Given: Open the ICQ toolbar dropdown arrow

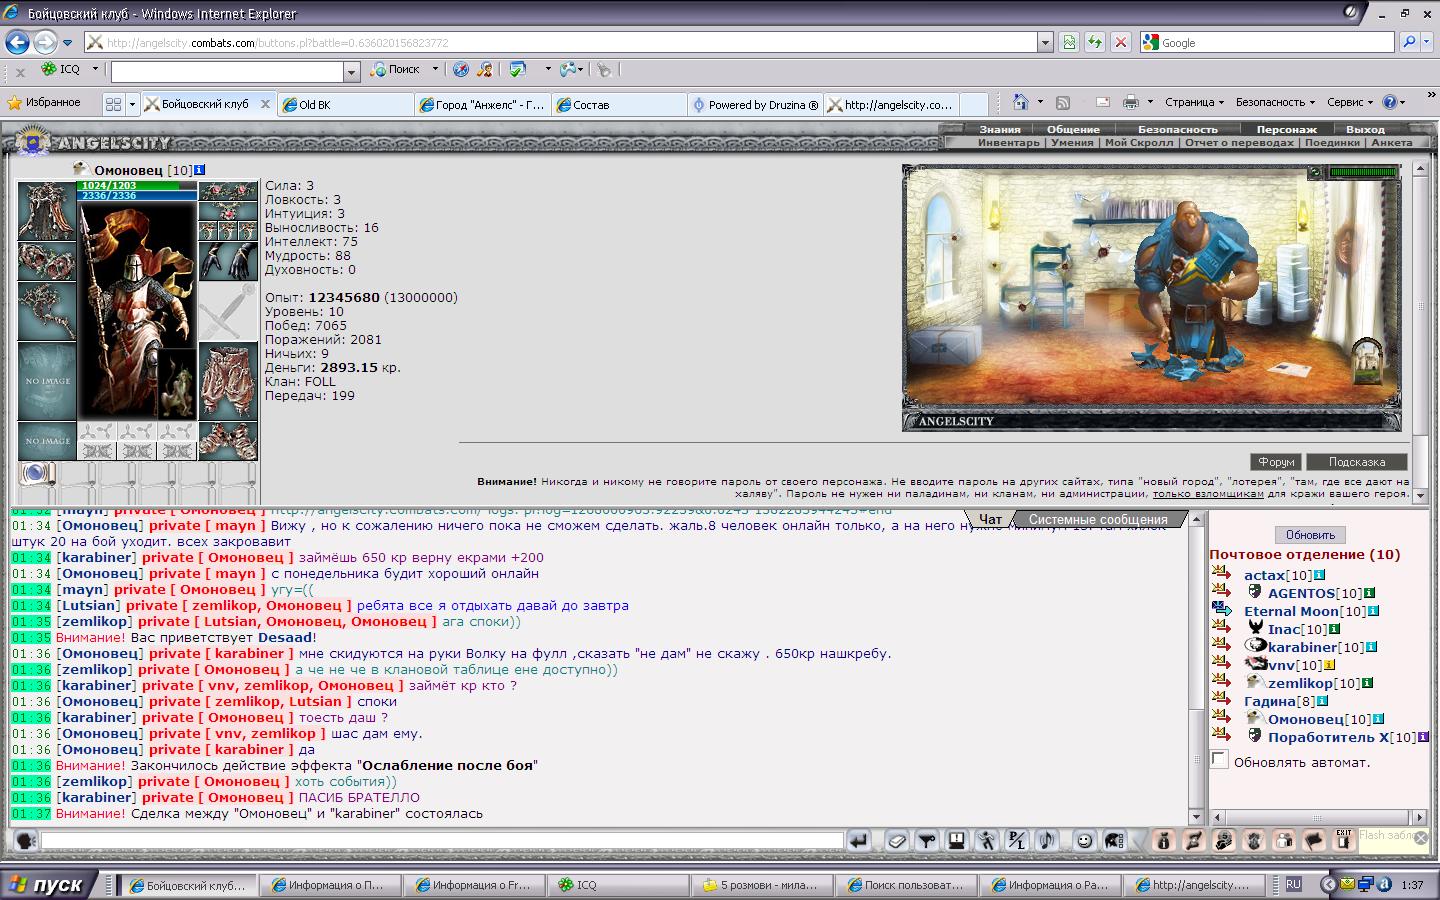Looking at the screenshot, I should point(95,69).
